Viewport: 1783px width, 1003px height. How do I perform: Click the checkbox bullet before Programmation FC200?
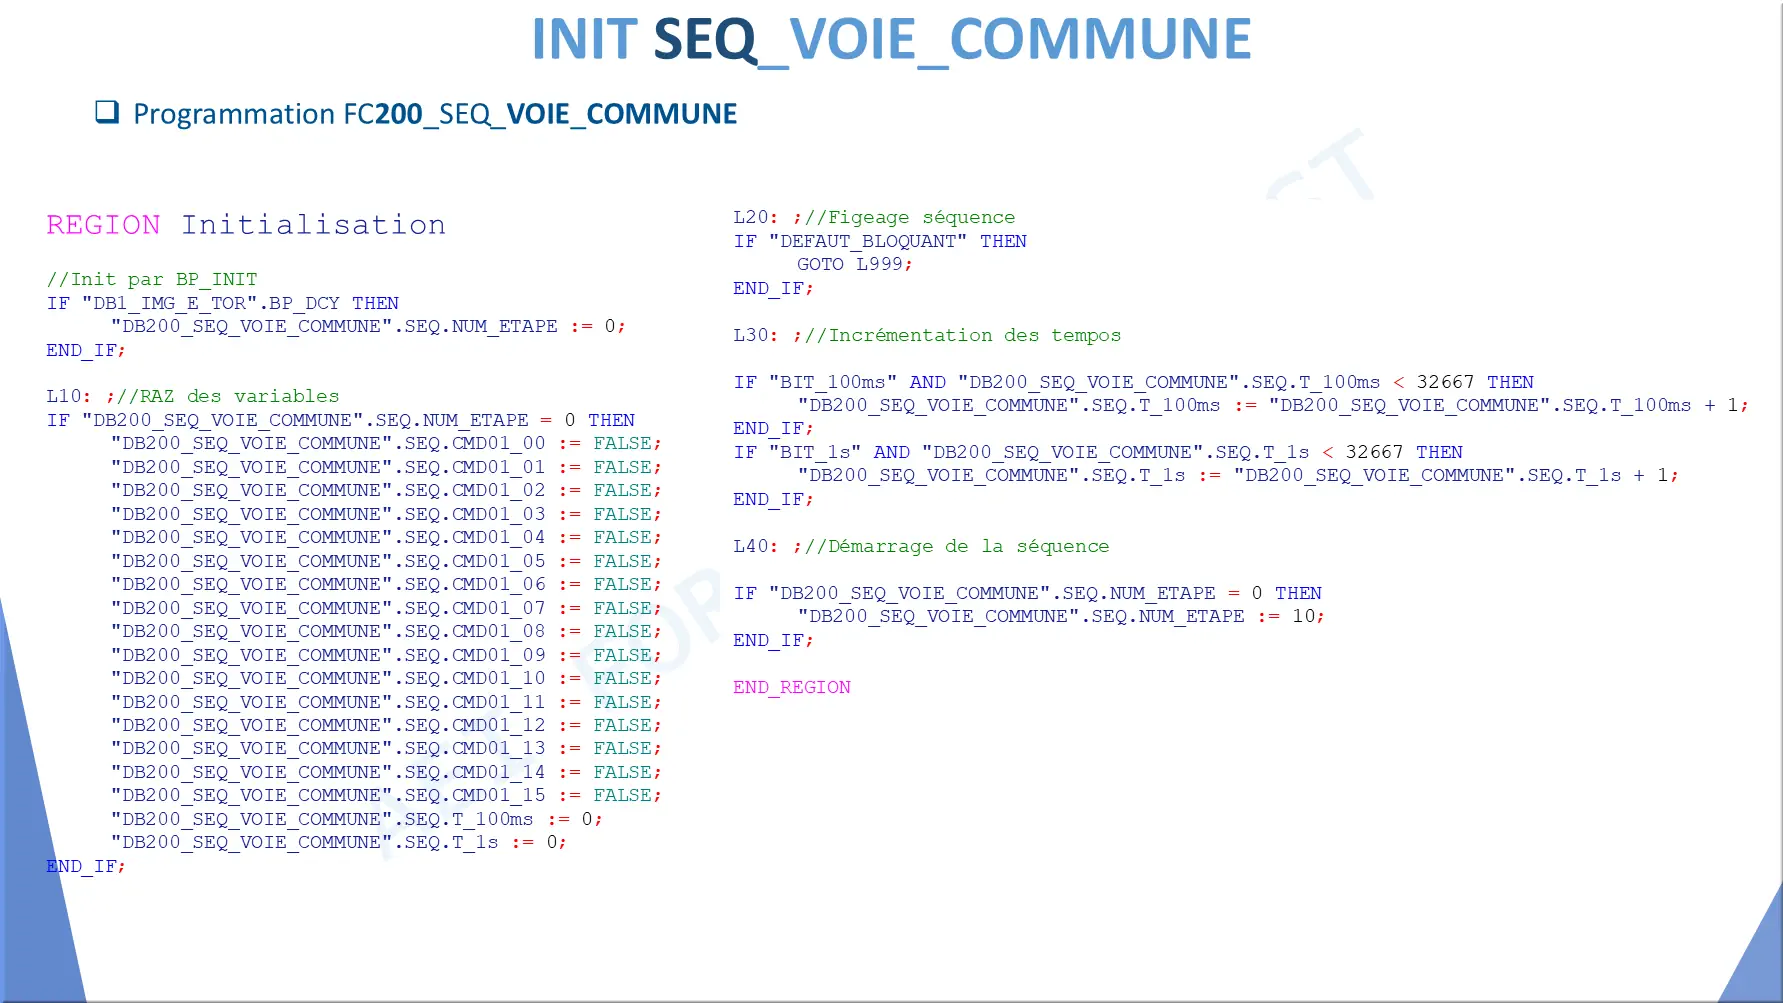[x=107, y=112]
